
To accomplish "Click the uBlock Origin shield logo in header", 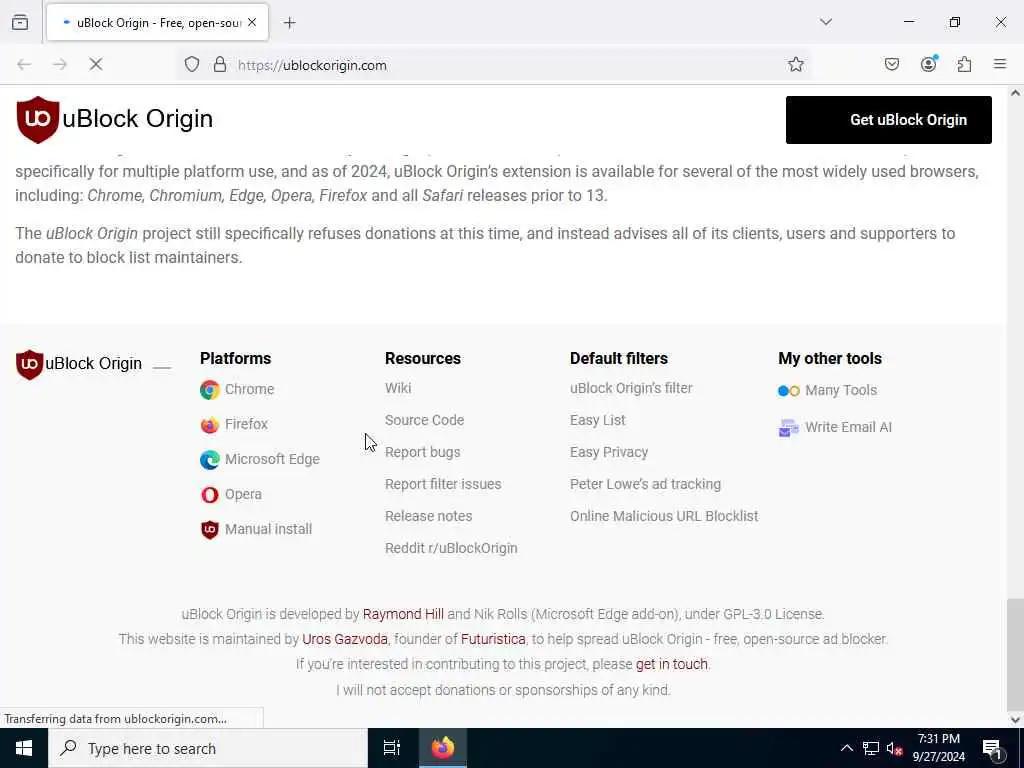I will 38,120.
